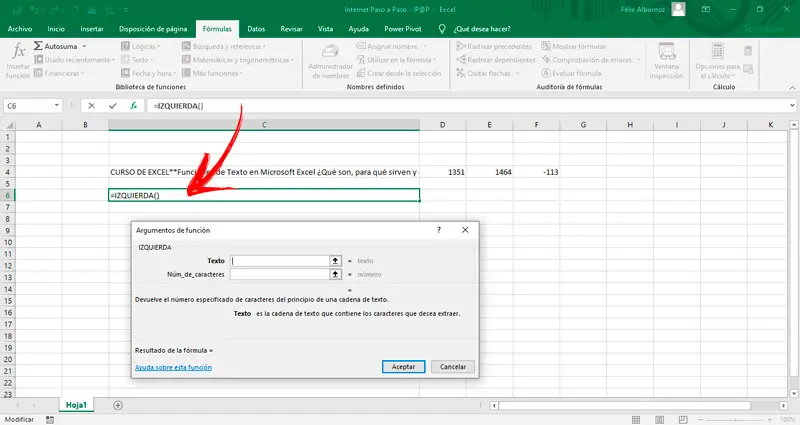
Task: Click the collapse-dialog icon beside Texto field
Action: (335, 260)
